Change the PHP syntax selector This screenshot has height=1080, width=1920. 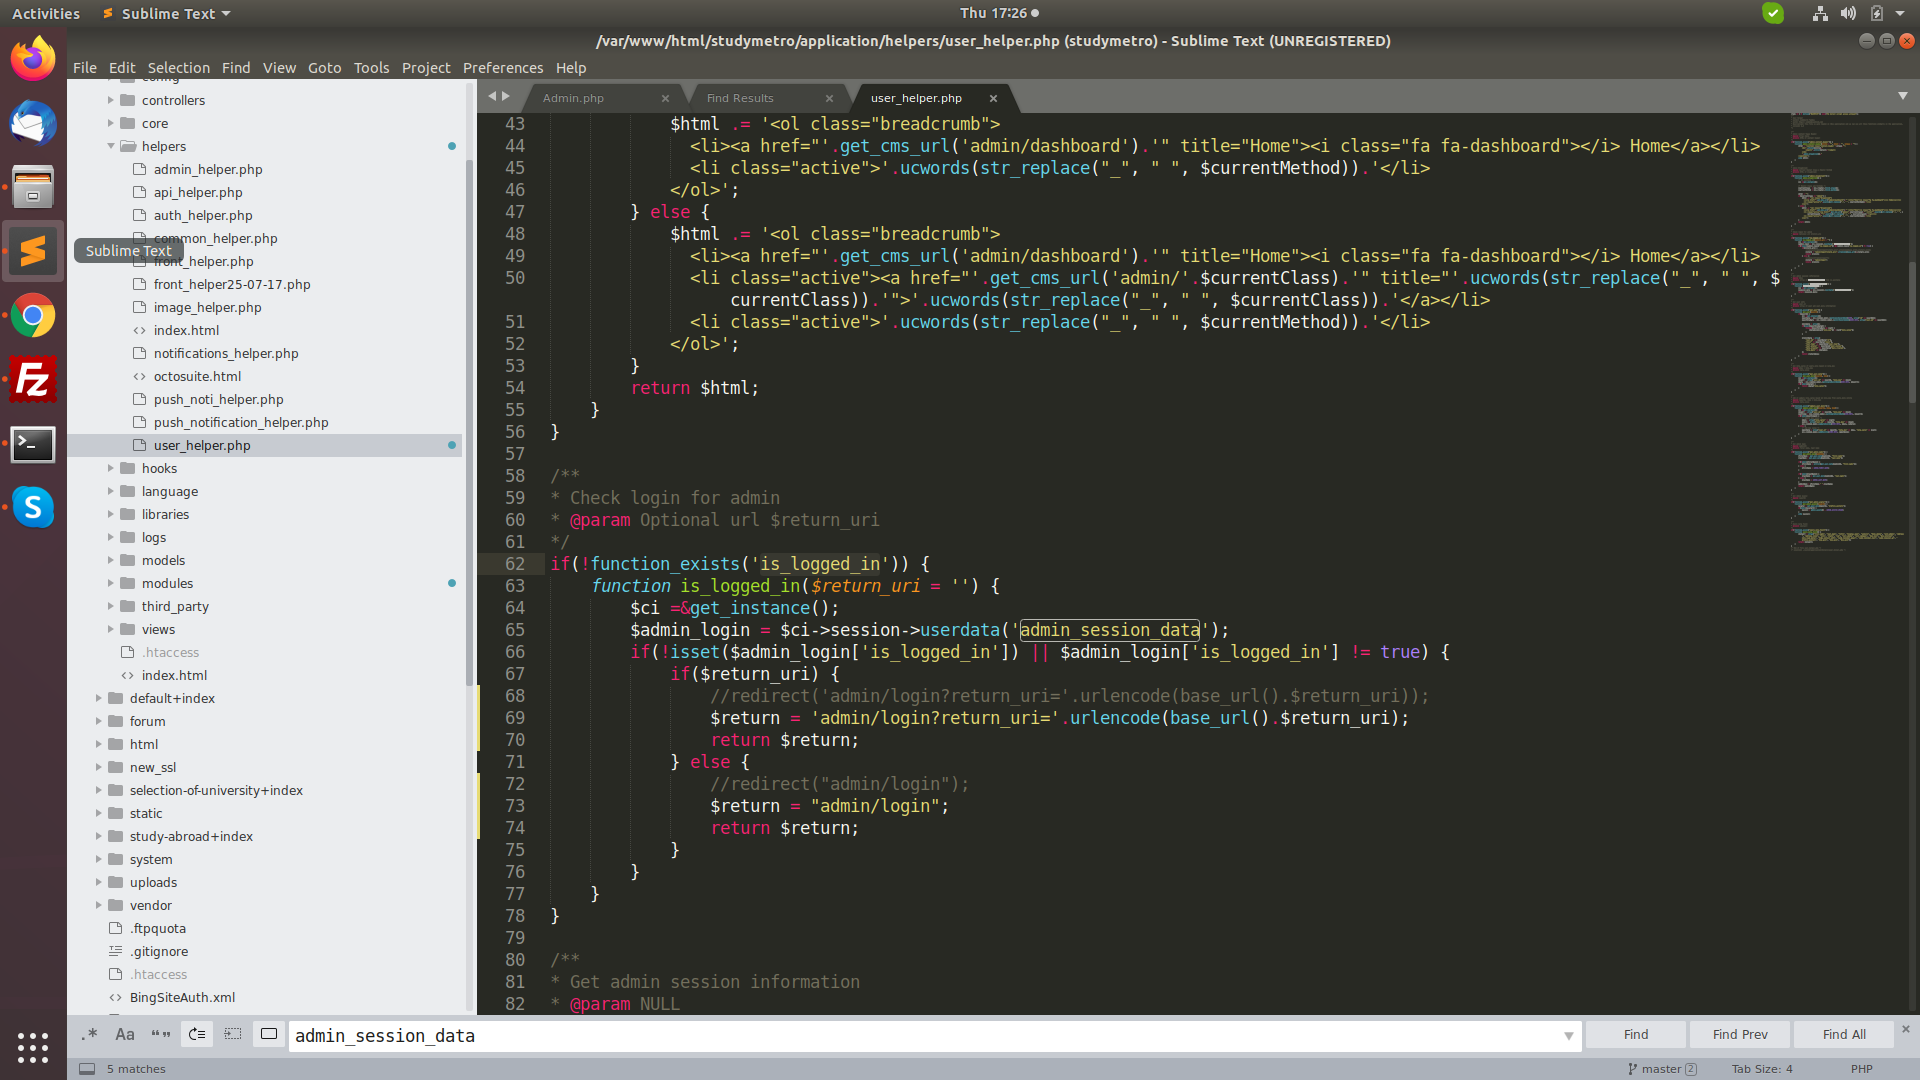[x=1861, y=1069]
